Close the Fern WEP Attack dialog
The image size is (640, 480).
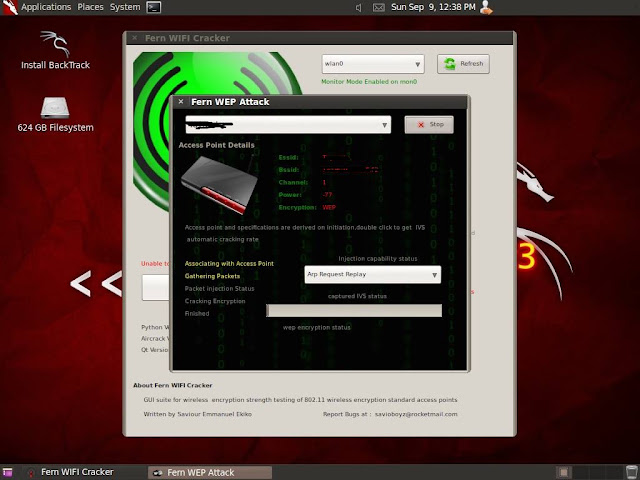pos(181,102)
